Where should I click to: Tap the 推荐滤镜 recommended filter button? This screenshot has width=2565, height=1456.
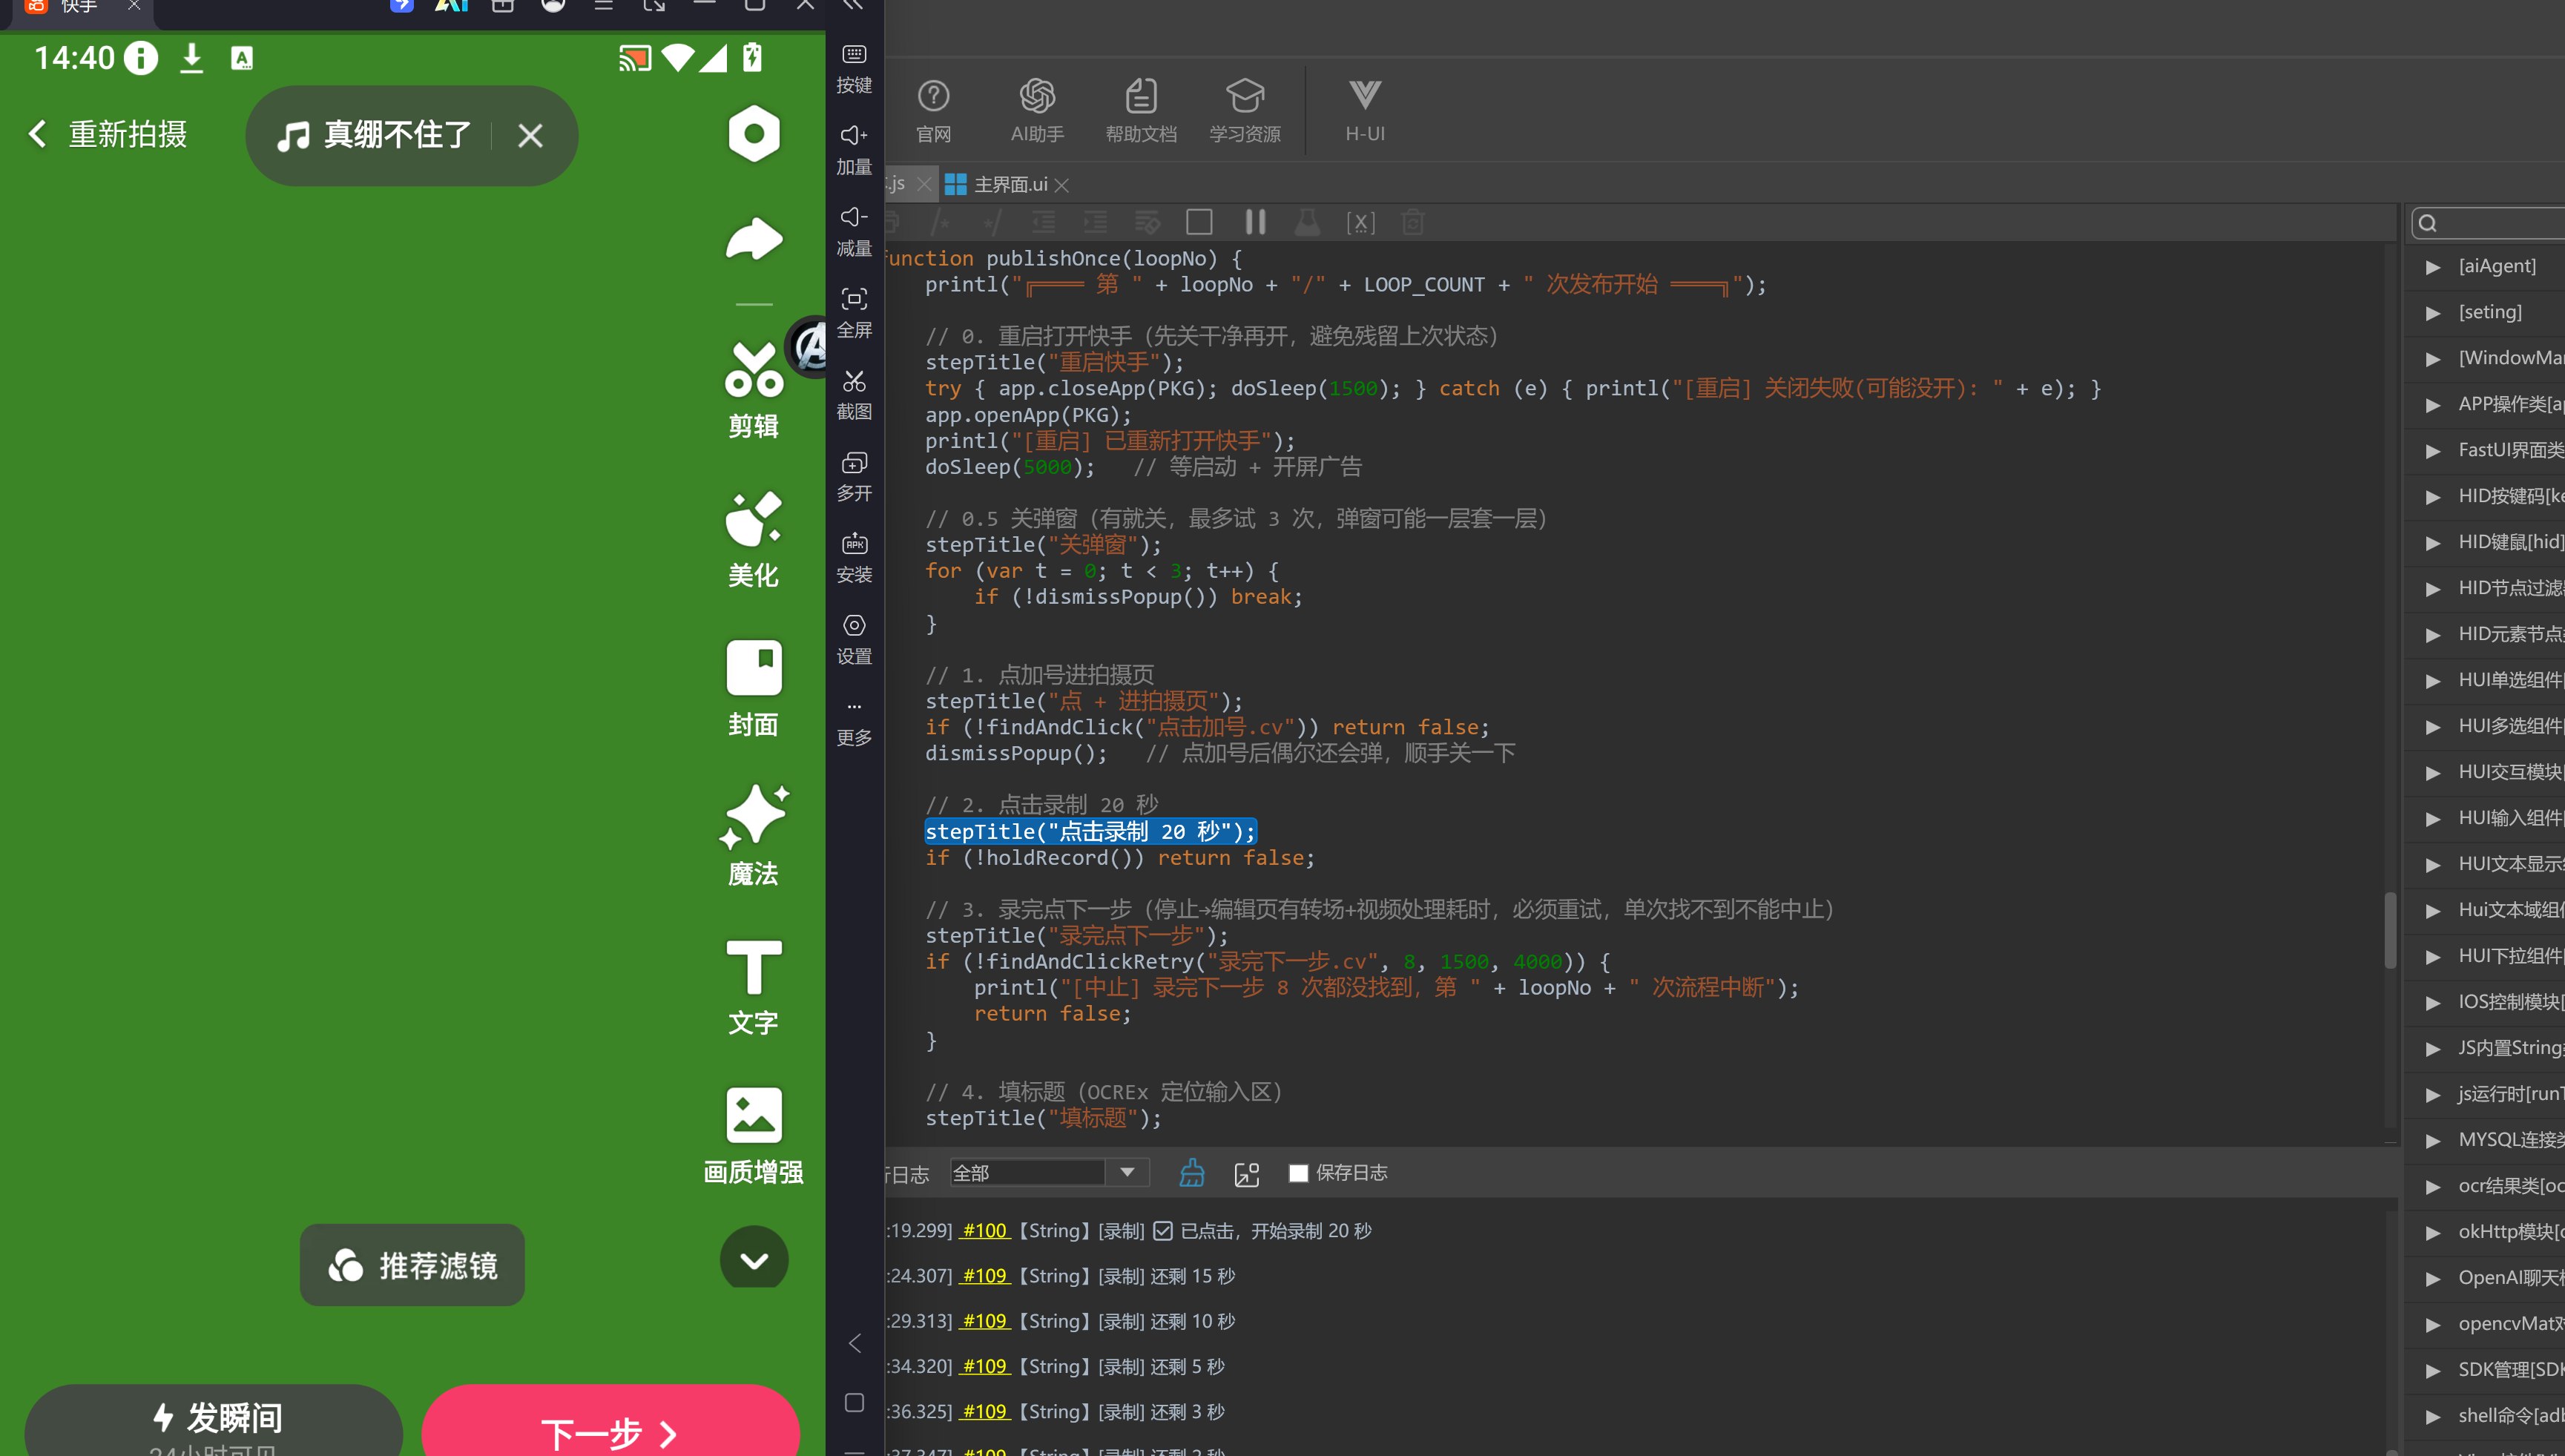pos(412,1265)
